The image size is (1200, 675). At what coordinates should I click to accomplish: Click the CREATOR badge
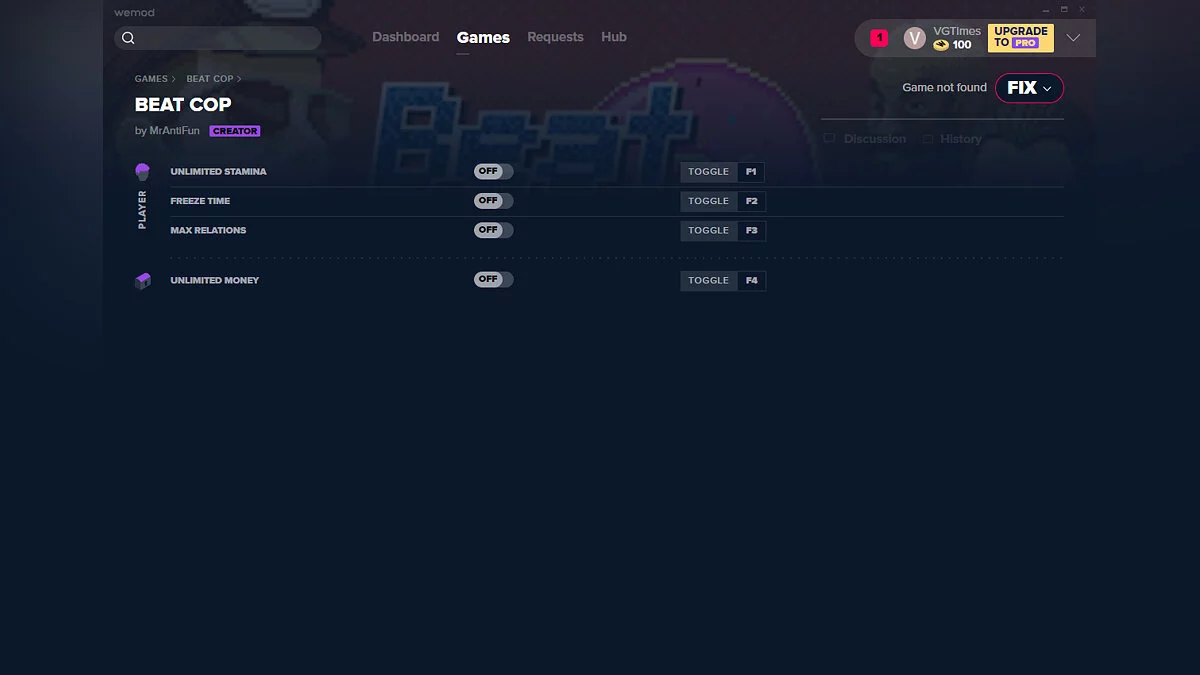tap(235, 131)
